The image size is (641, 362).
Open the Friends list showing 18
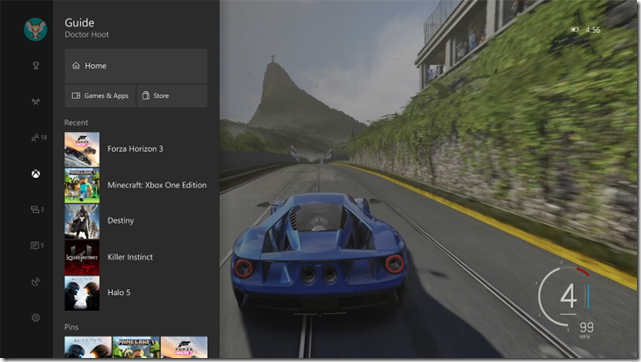(39, 138)
